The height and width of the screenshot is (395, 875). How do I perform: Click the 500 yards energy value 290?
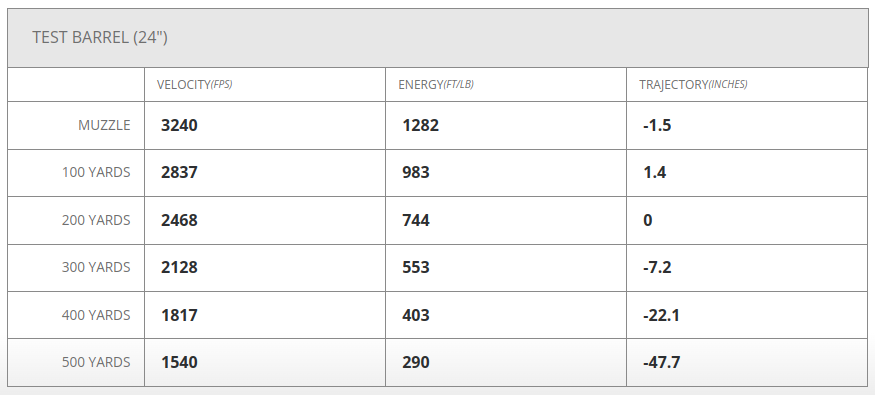[x=416, y=363]
